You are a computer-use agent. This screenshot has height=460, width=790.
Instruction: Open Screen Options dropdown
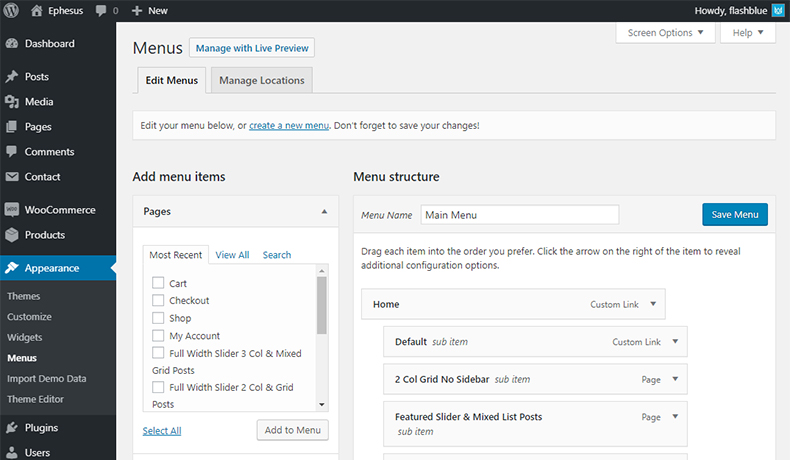click(665, 33)
